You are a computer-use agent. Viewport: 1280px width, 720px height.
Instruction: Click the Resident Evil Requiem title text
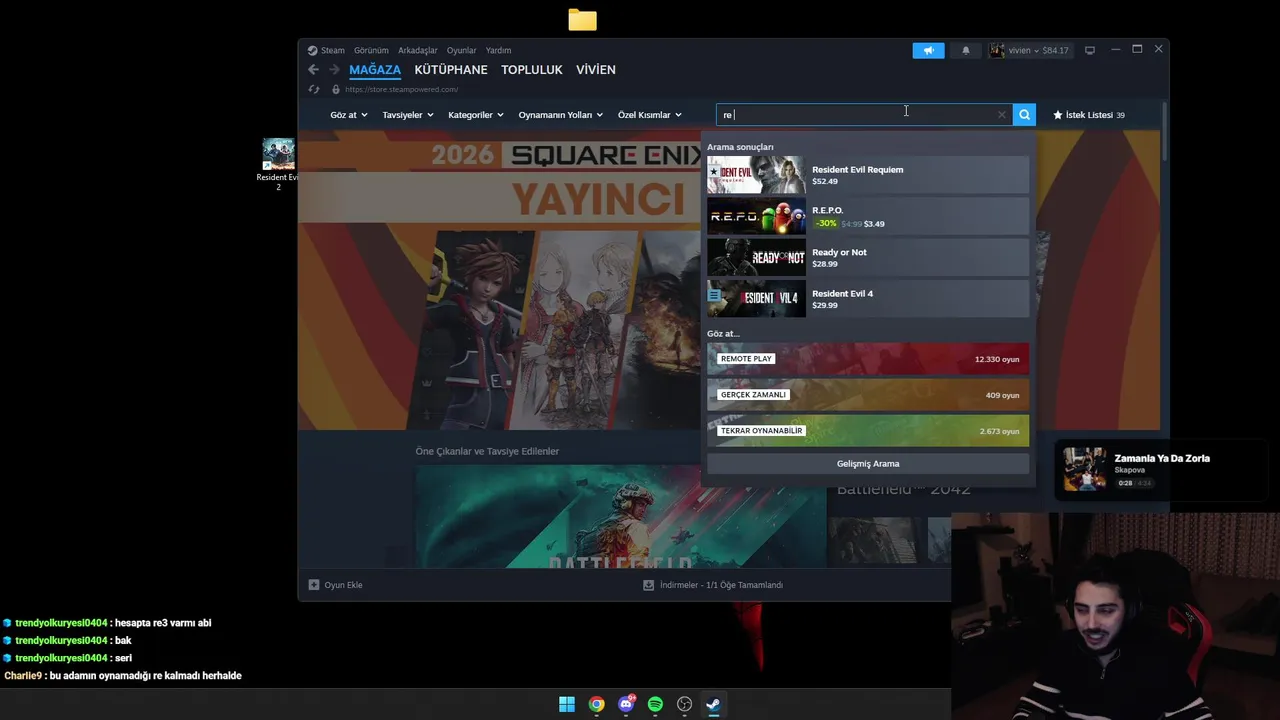[857, 170]
